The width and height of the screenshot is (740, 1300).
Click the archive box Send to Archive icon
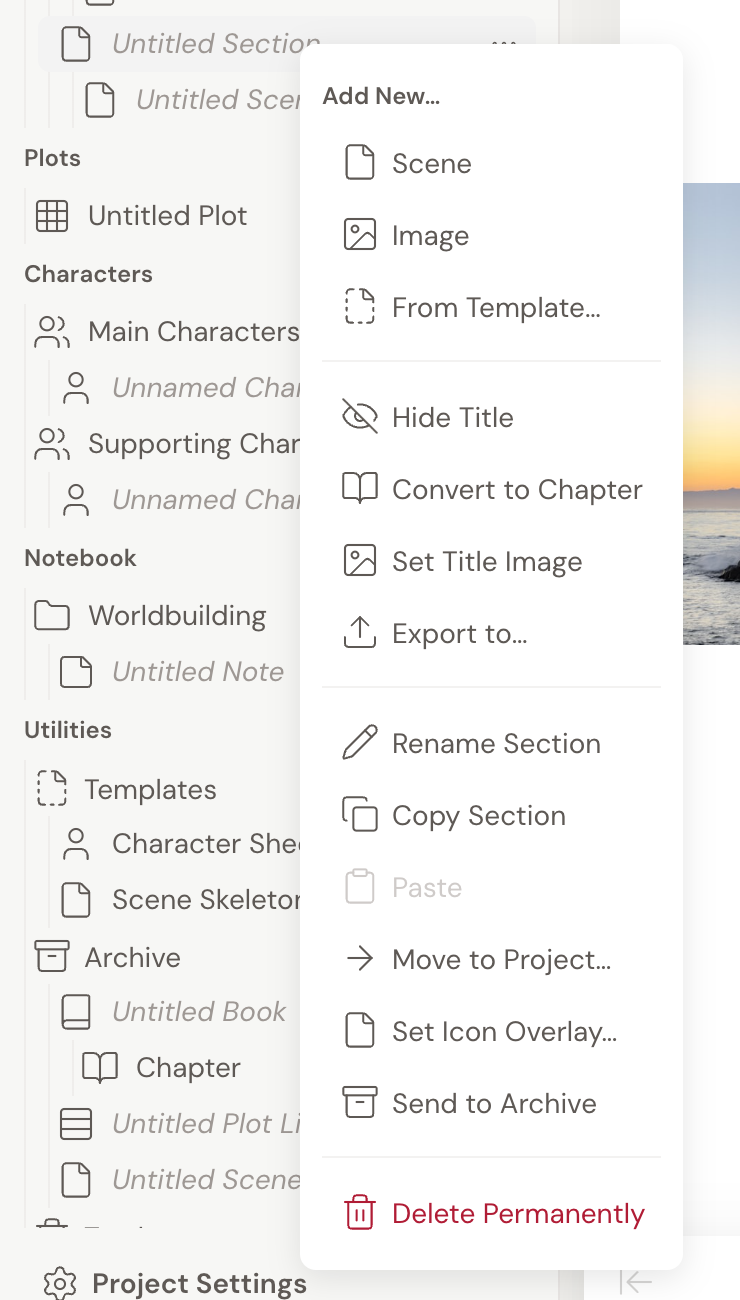tap(359, 1103)
